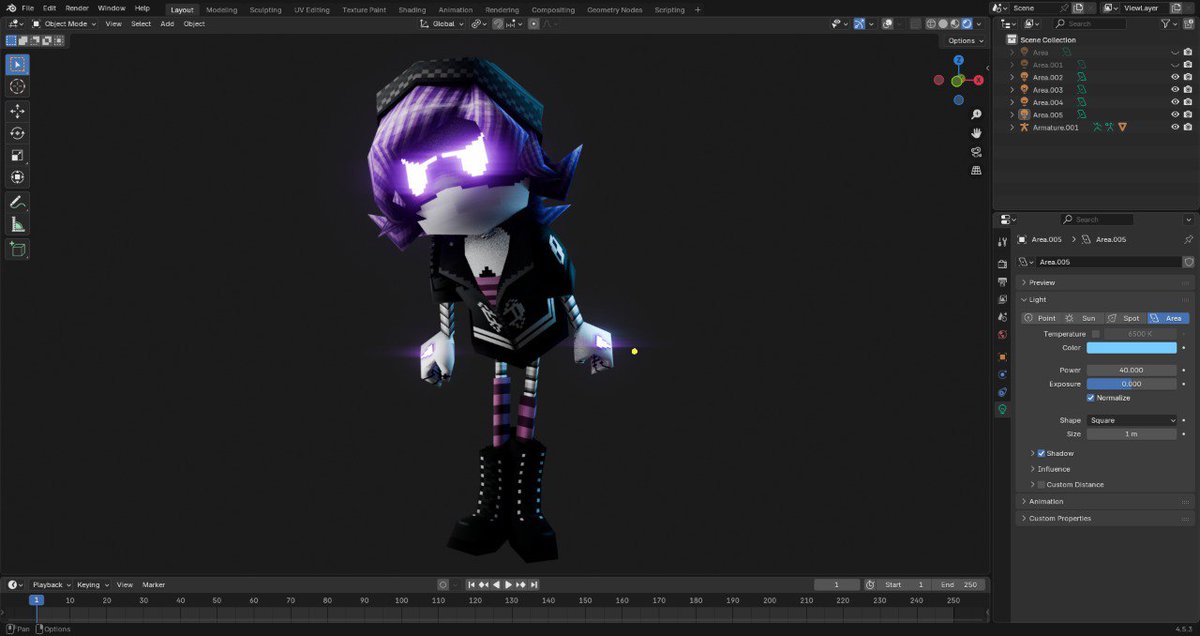The height and width of the screenshot is (636, 1200).
Task: Select the Area light type button
Action: coord(1168,318)
